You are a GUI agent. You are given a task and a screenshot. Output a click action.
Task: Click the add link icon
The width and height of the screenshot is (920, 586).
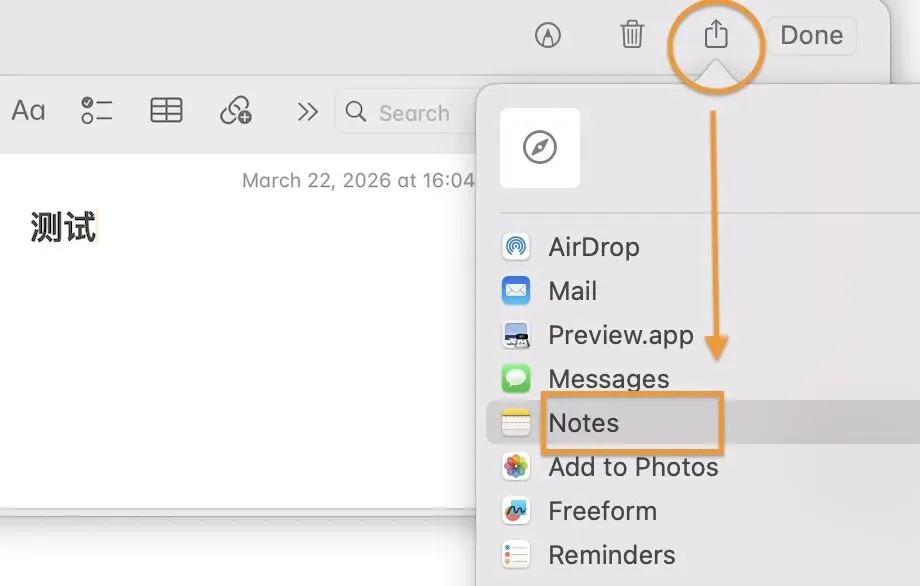click(236, 110)
